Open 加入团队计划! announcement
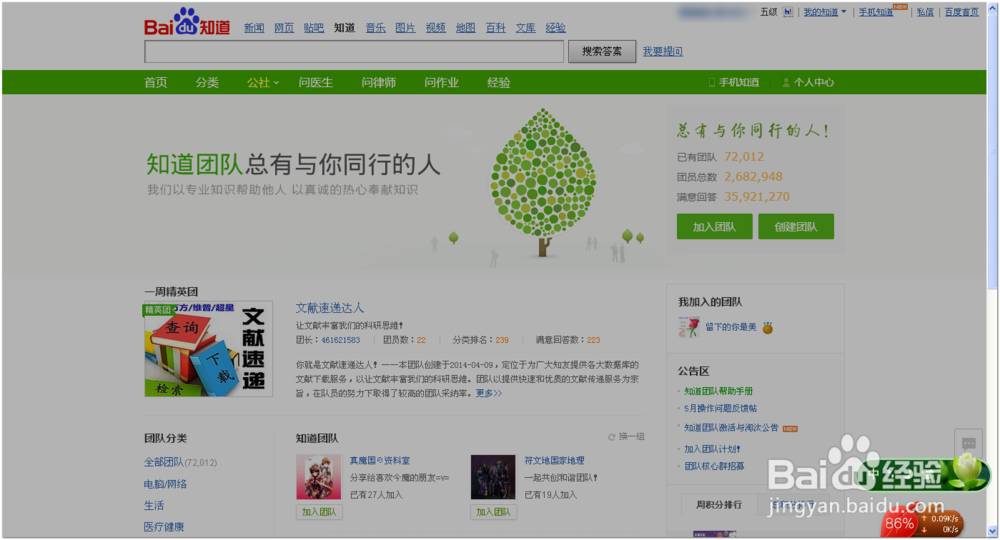This screenshot has width=1000, height=540. coord(712,449)
